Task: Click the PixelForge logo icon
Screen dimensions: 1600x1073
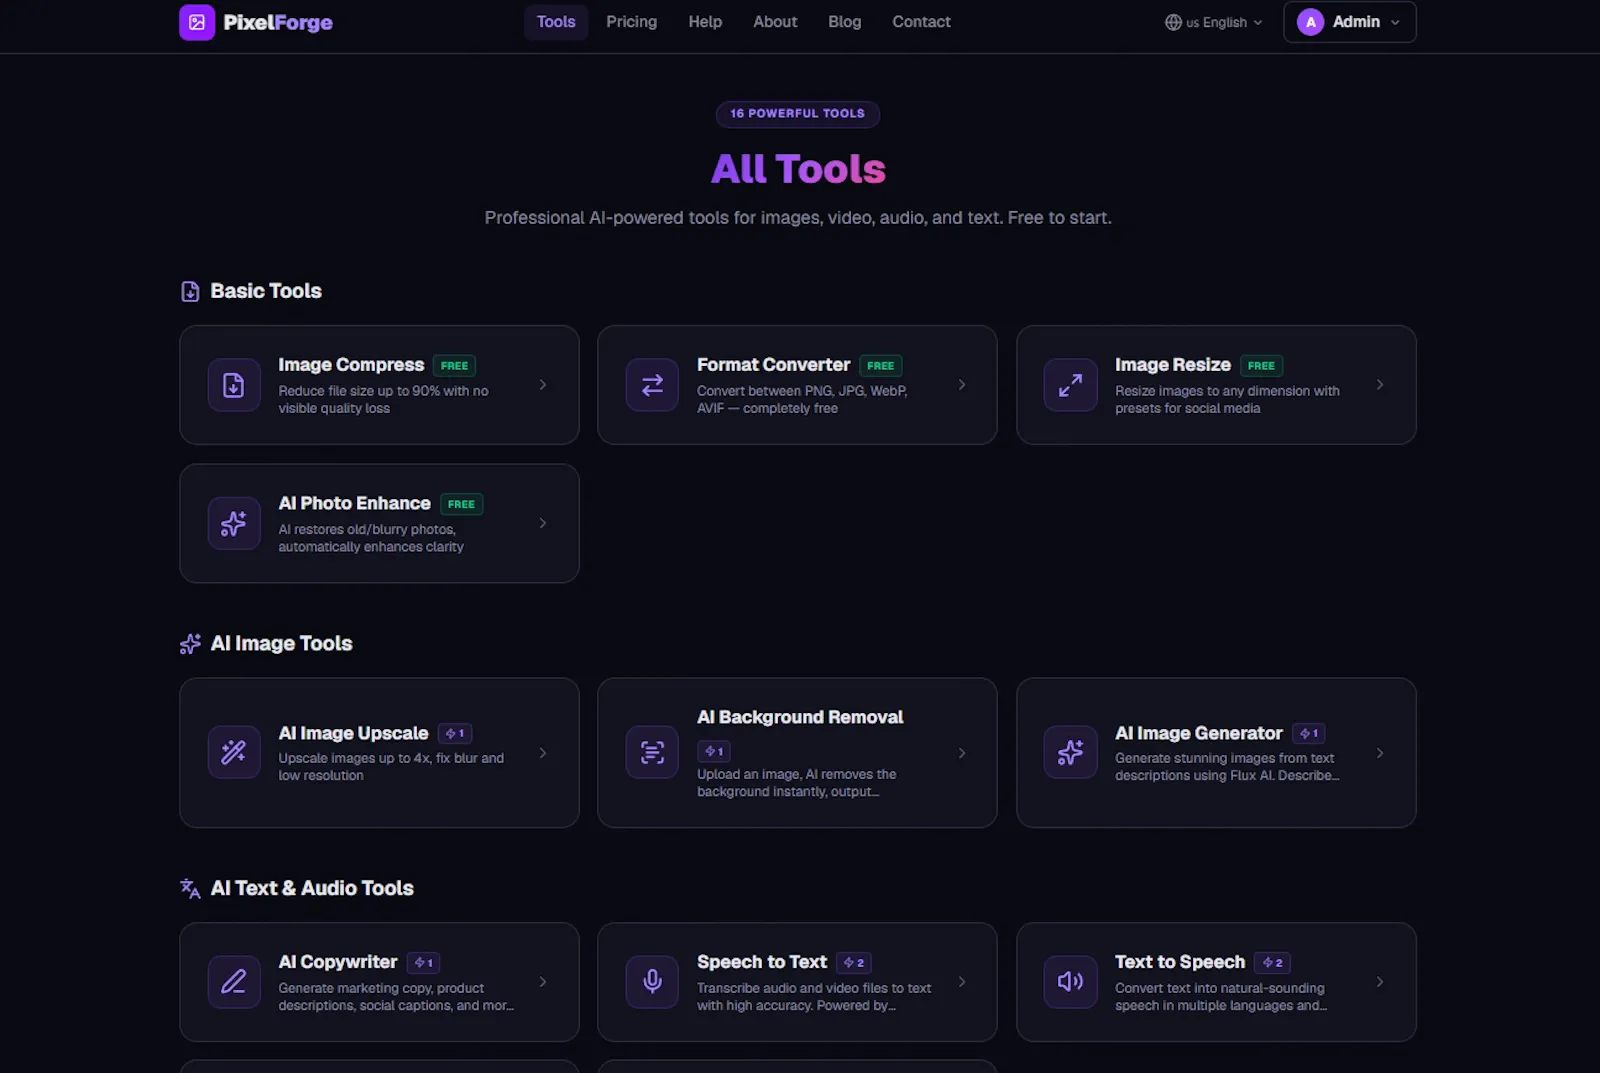Action: pos(197,22)
